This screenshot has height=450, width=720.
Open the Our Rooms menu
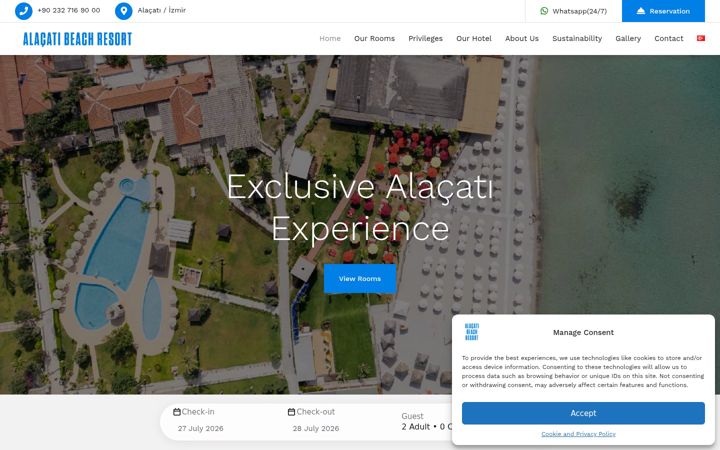374,39
